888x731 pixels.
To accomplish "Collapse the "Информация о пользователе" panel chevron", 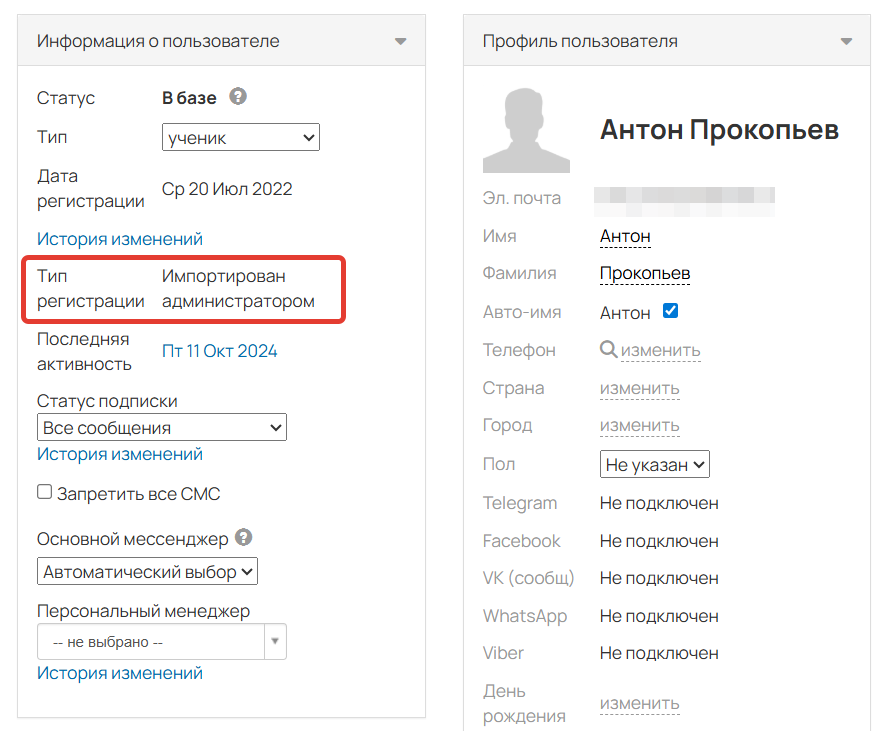I will pos(400,41).
